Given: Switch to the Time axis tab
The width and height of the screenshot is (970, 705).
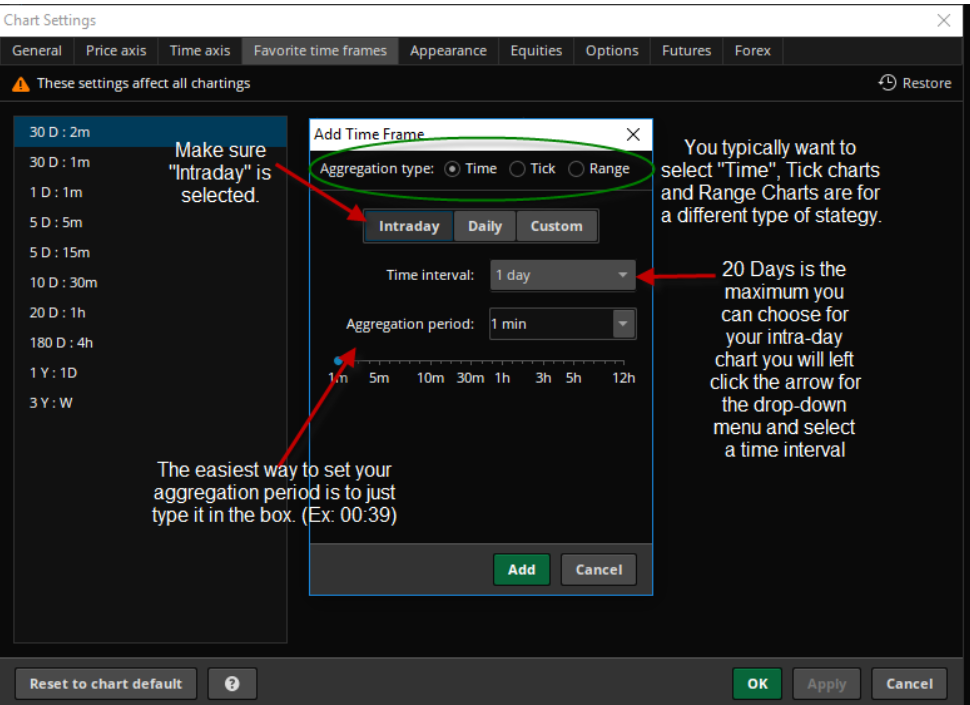Looking at the screenshot, I should (x=200, y=51).
